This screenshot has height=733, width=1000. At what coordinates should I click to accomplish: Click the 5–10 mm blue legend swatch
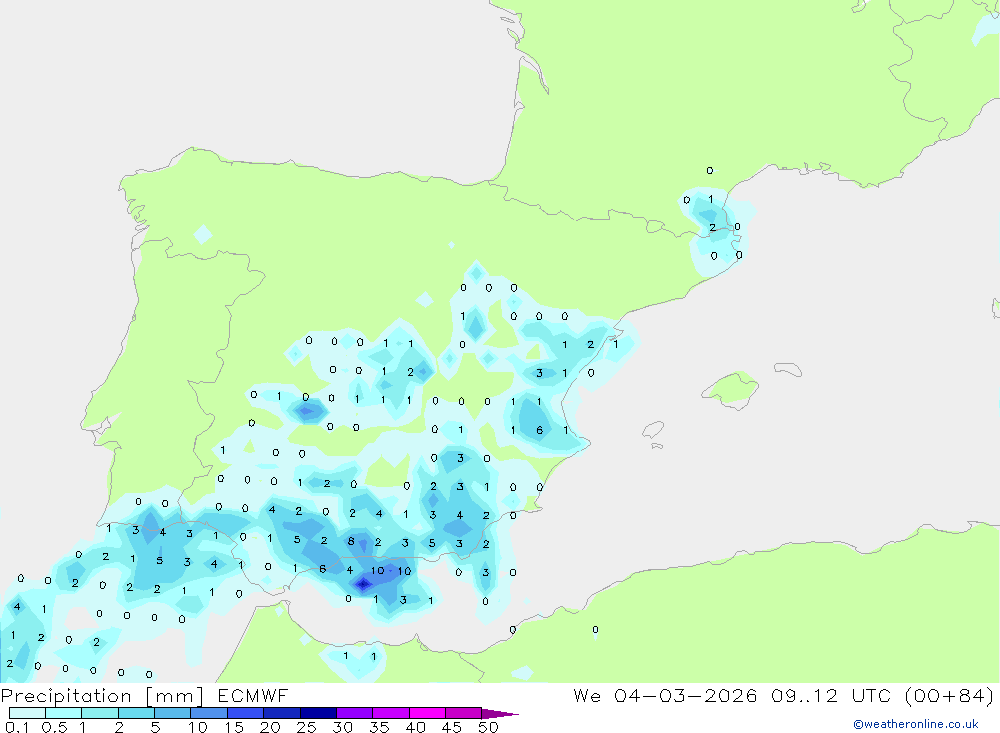pos(172,713)
